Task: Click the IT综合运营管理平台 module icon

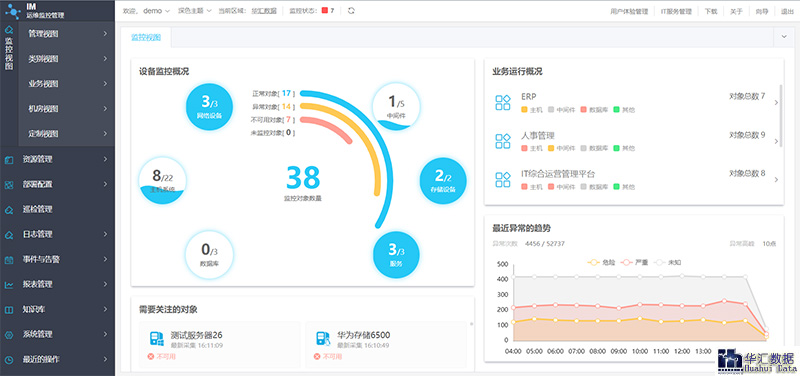Action: (503, 180)
